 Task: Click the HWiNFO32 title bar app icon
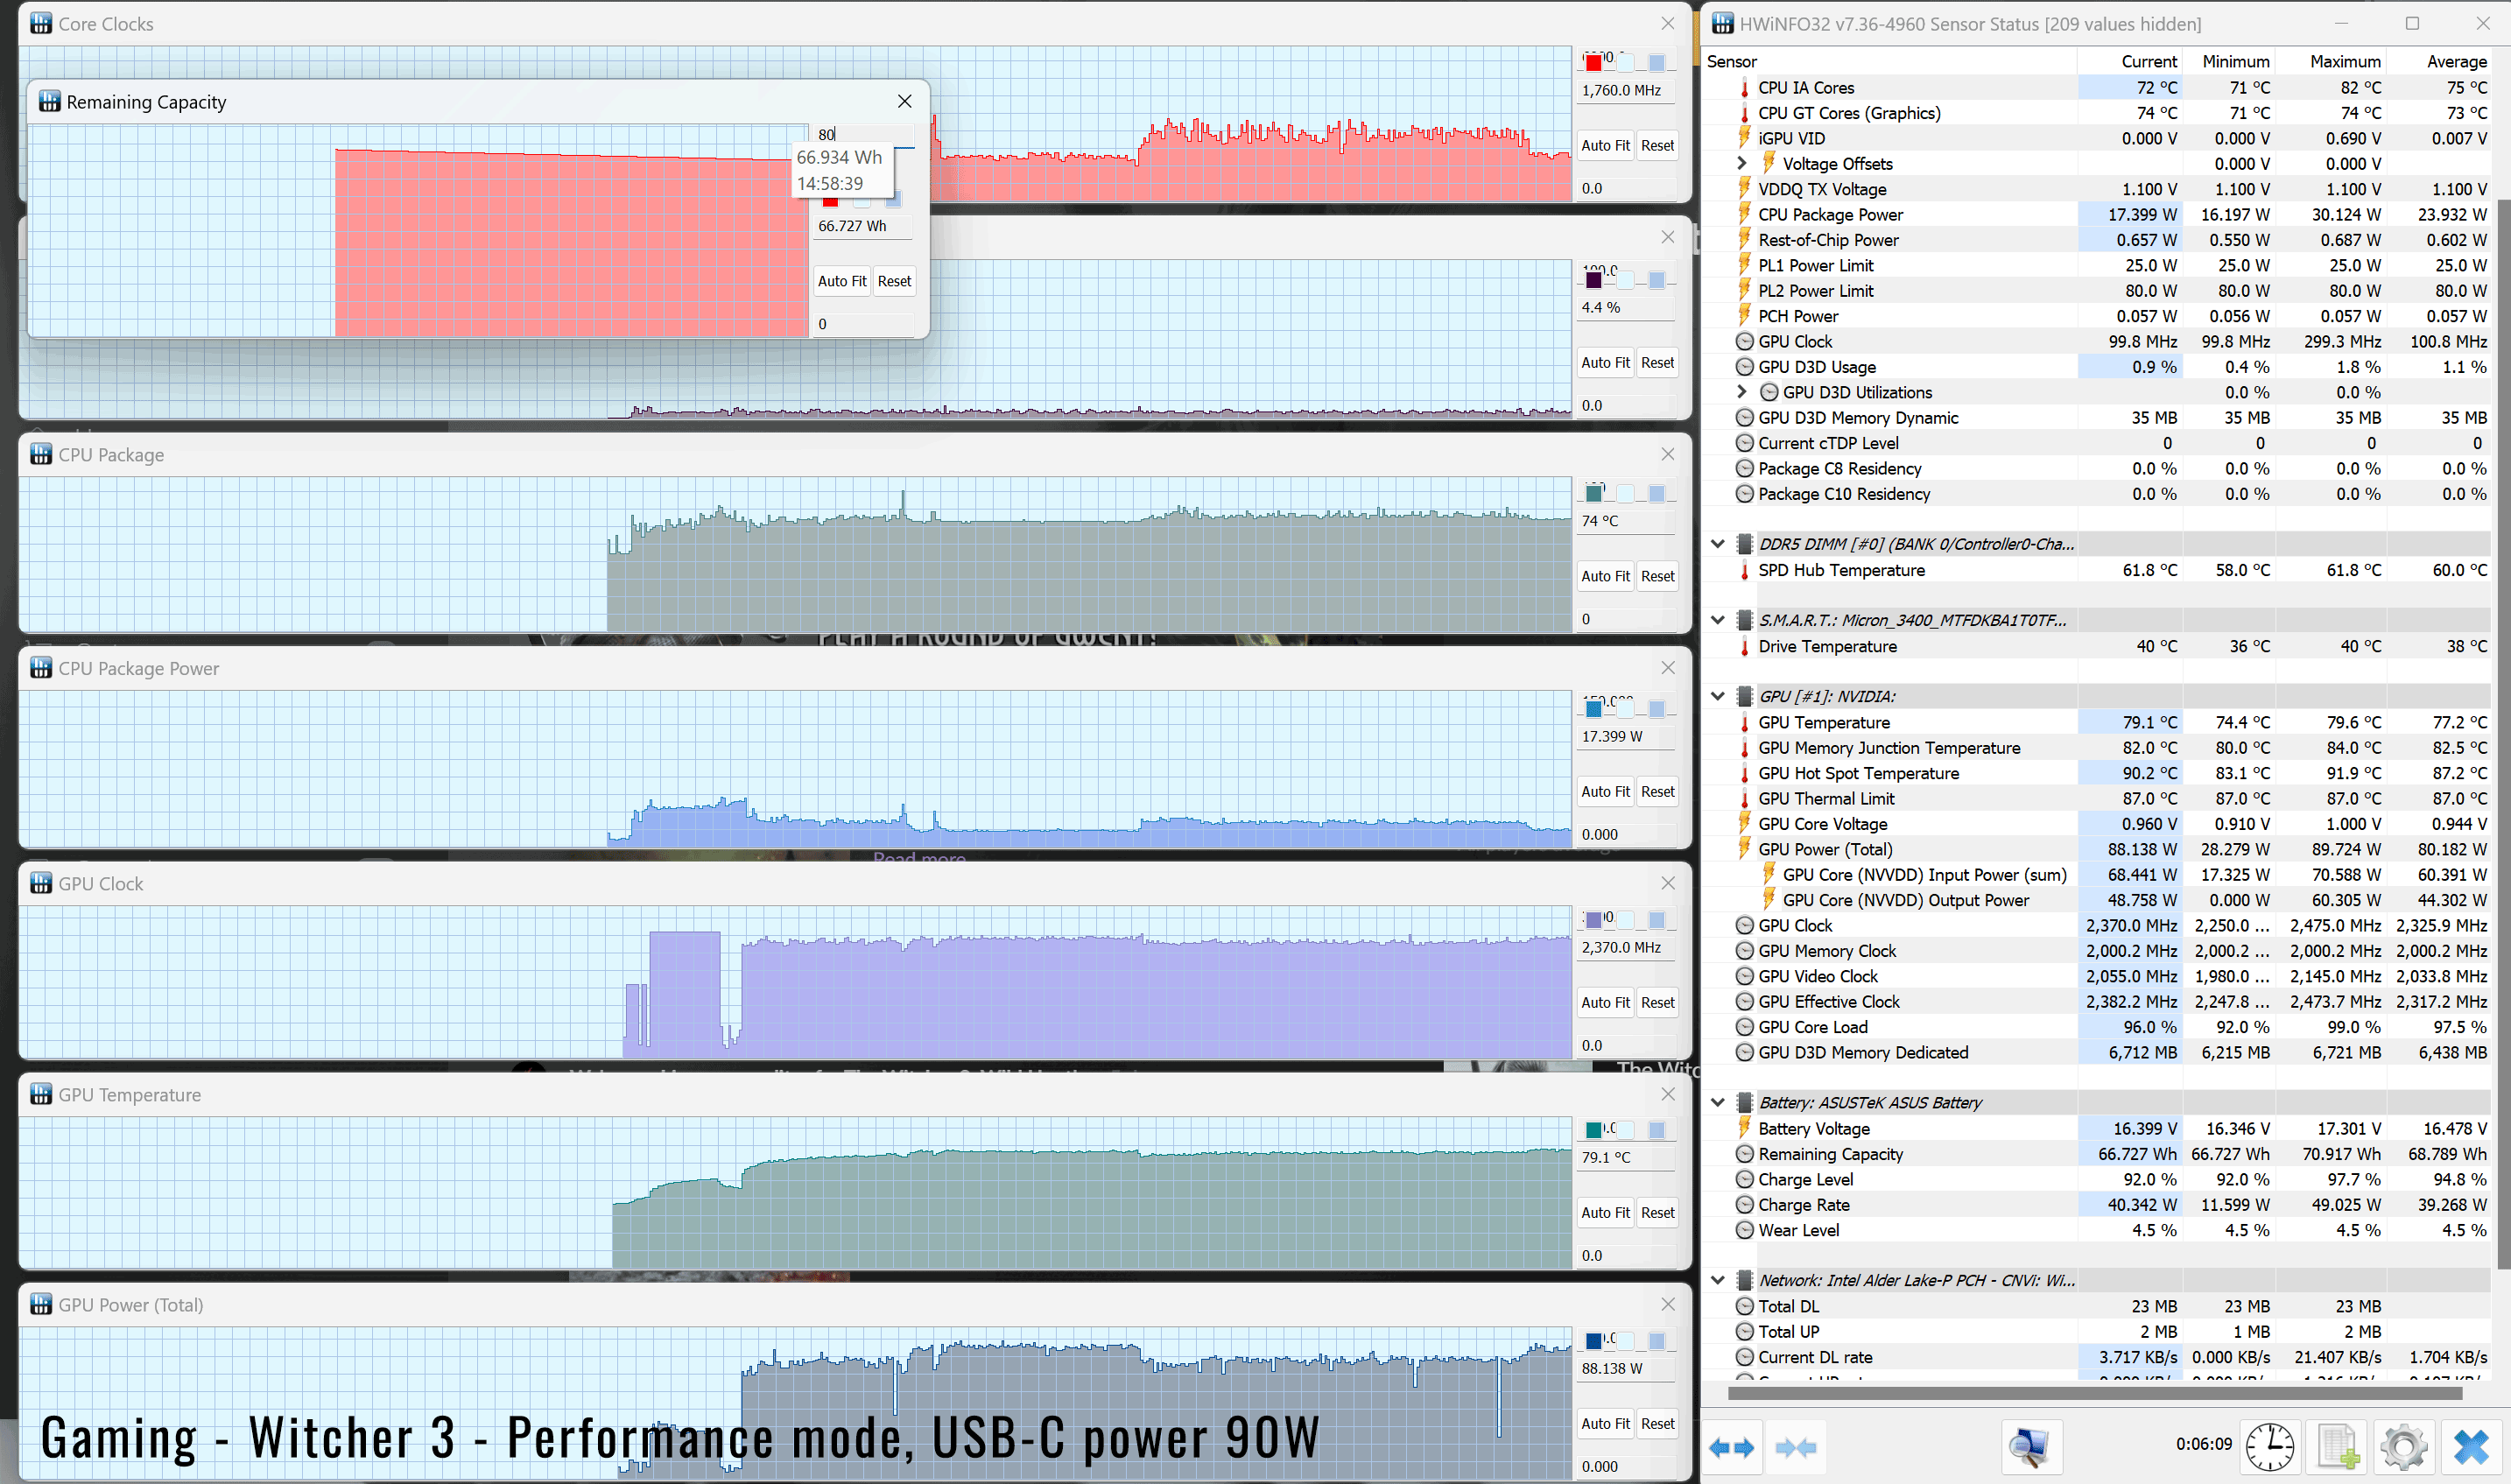pos(1722,23)
